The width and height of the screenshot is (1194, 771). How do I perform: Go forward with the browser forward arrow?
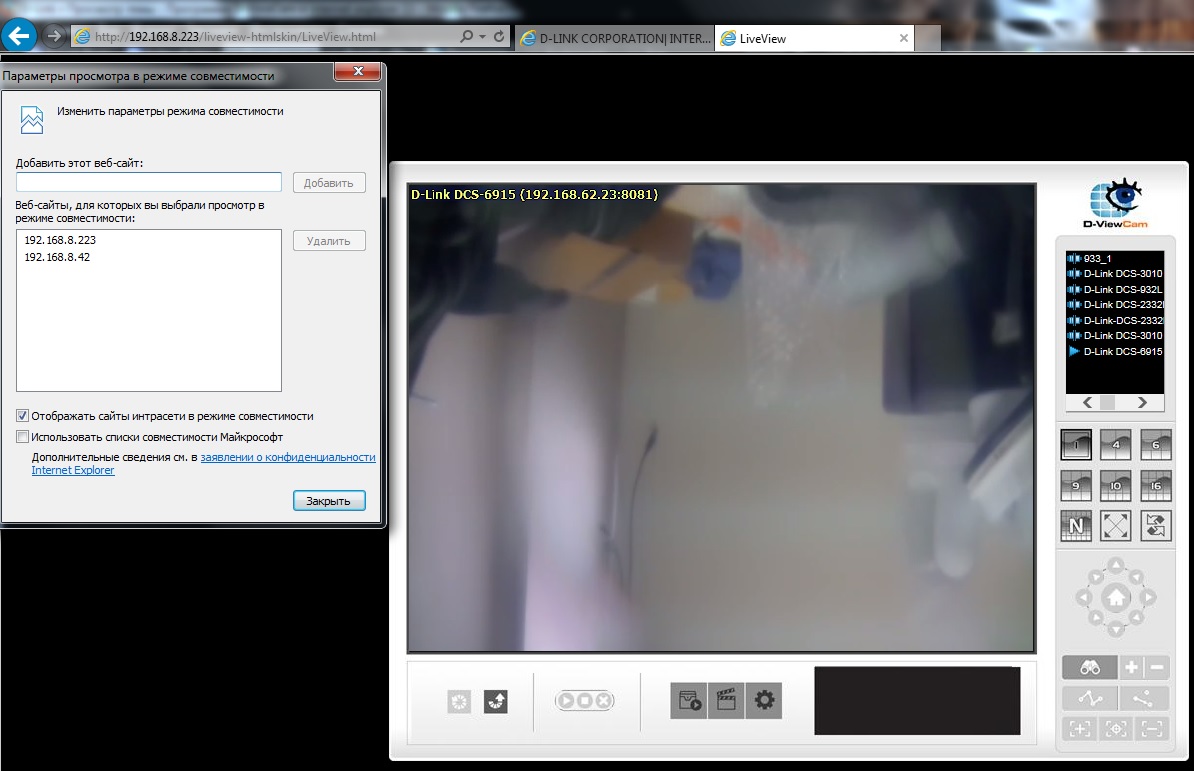tap(53, 36)
